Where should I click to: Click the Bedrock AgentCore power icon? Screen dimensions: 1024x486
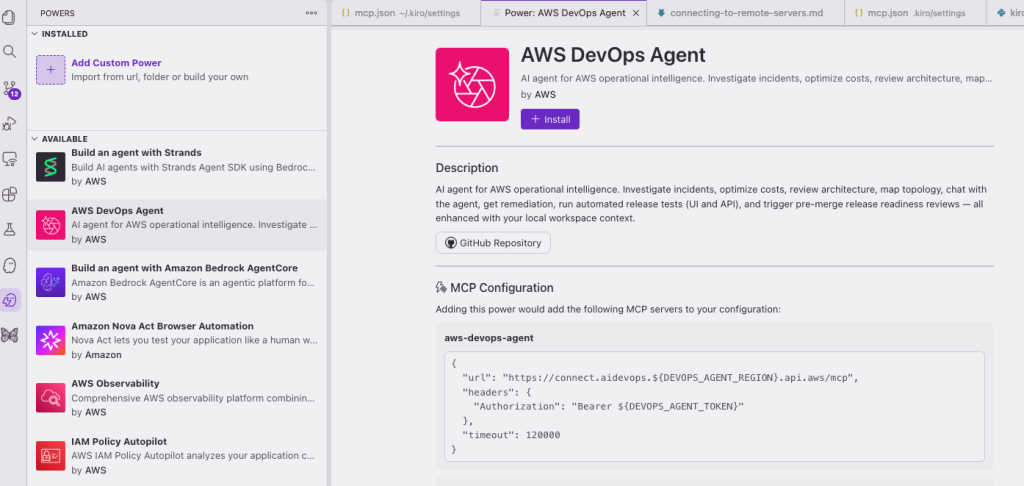coord(51,282)
